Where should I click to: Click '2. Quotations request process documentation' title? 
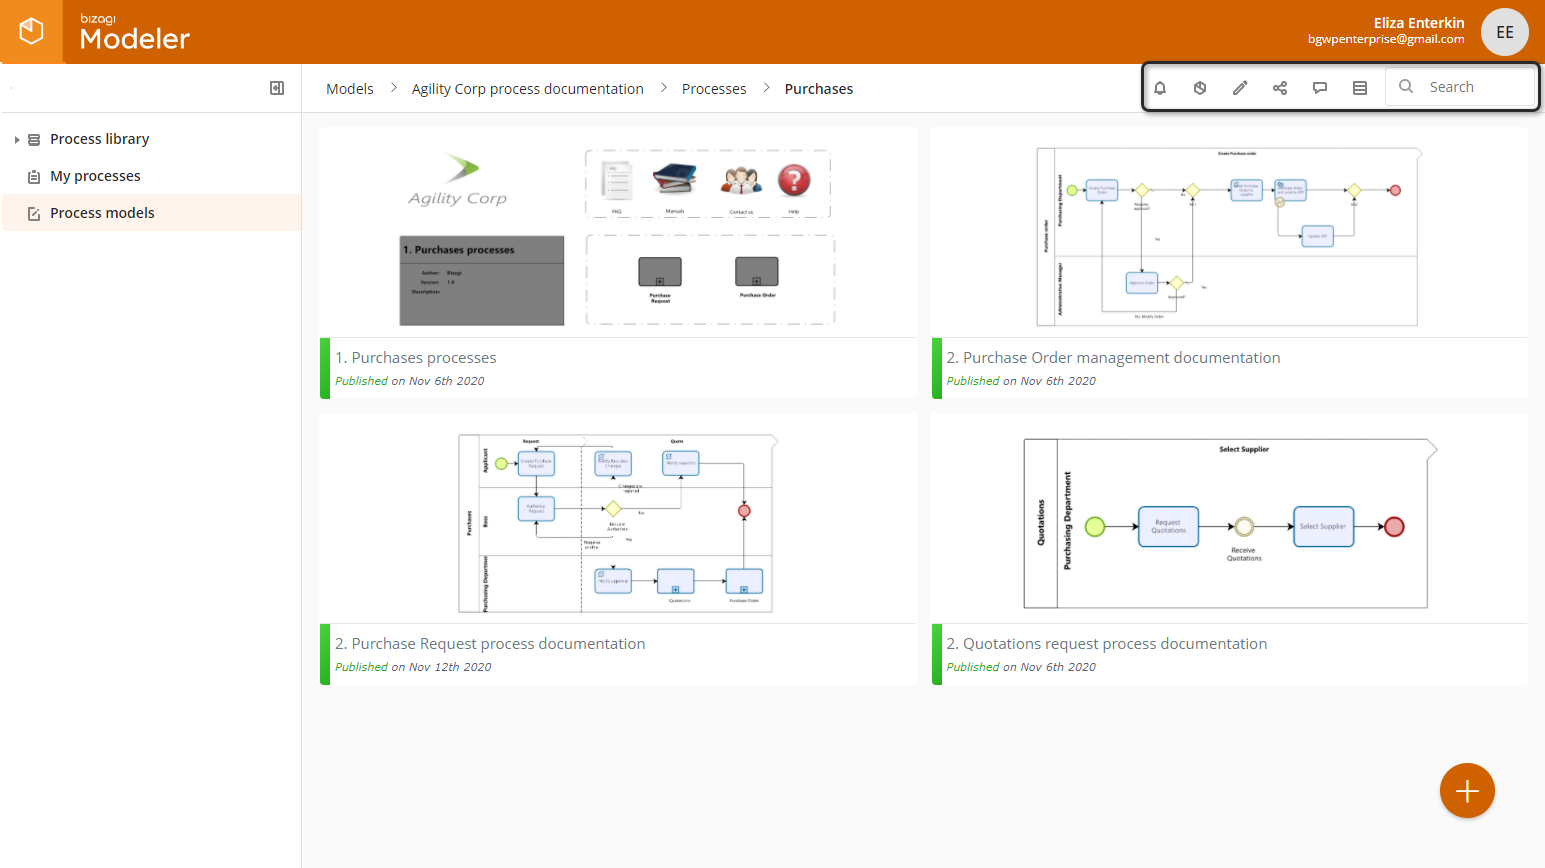pos(1107,644)
